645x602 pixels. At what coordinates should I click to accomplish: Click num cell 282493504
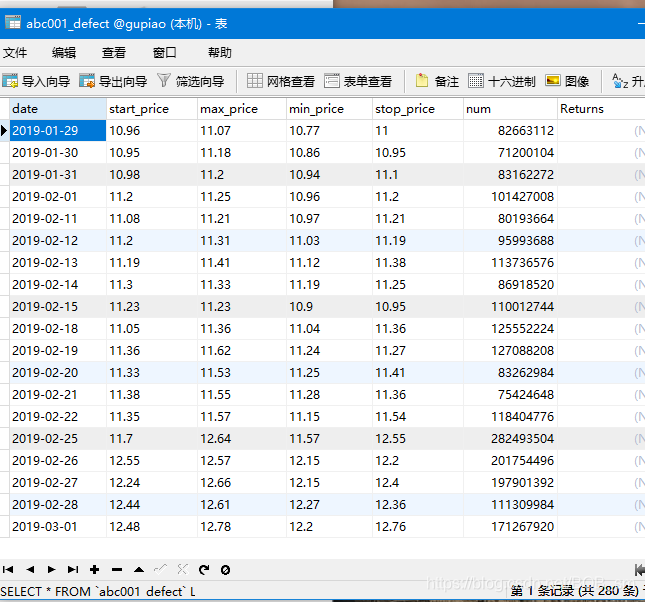510,438
